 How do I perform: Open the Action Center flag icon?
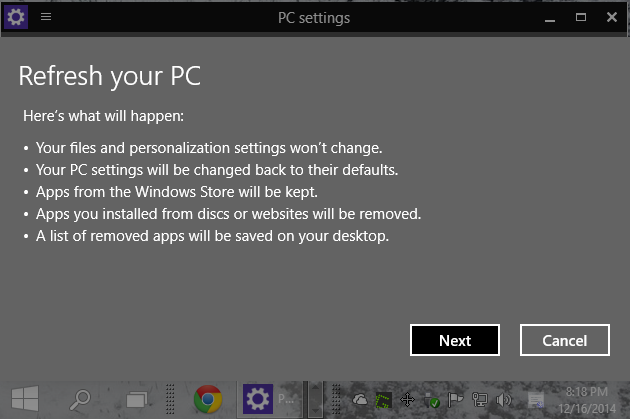(455, 400)
